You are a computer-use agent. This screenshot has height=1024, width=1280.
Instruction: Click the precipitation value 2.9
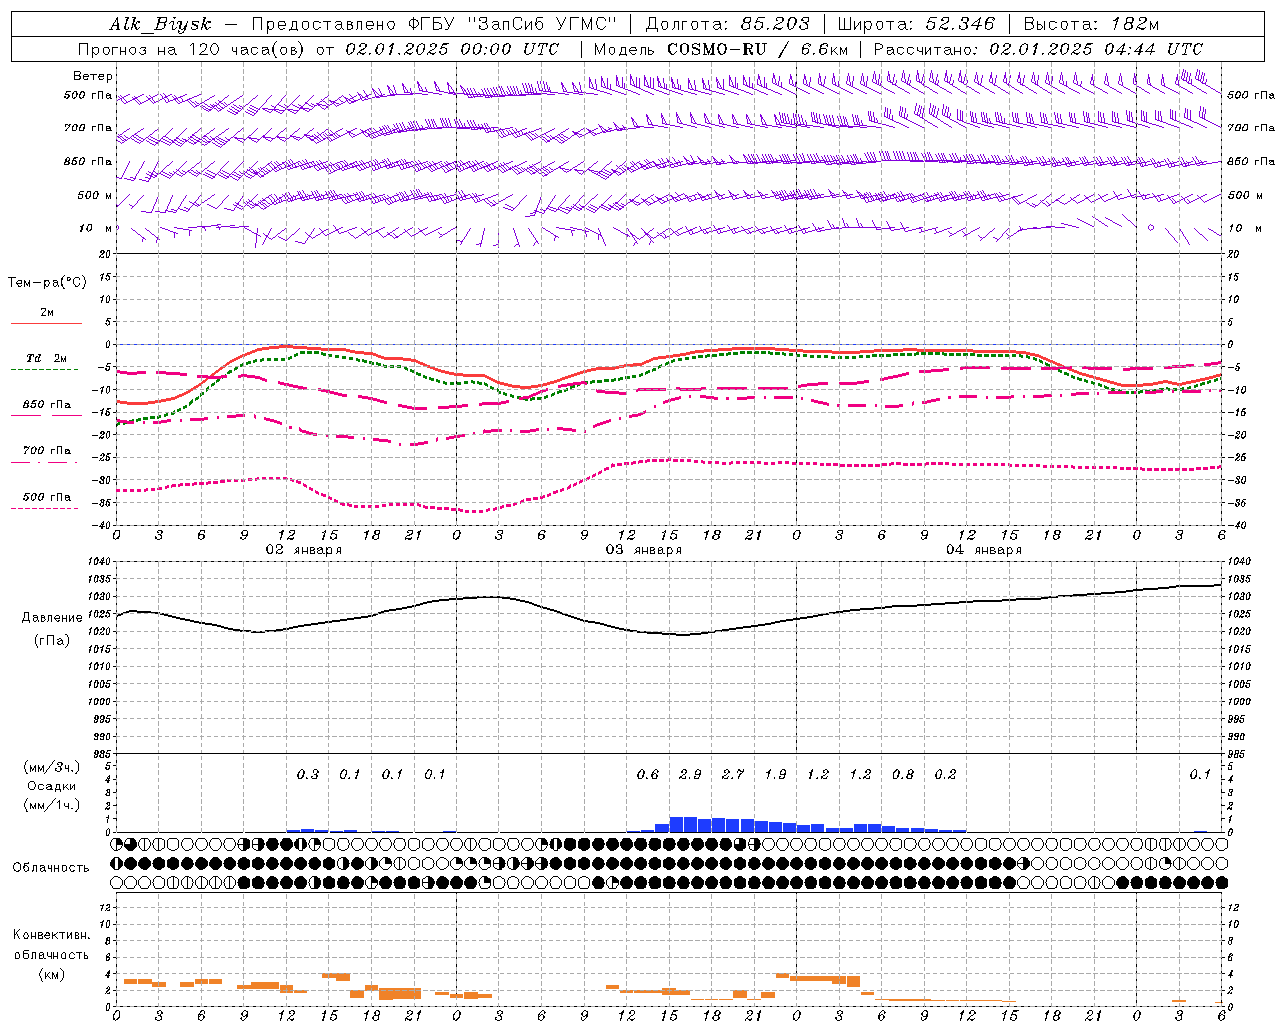(690, 774)
